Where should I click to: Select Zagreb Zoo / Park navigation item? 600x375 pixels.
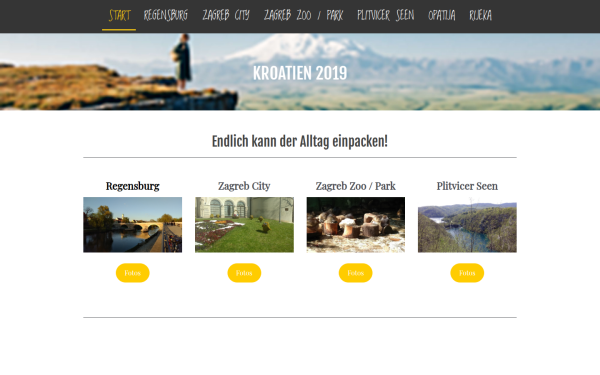[x=303, y=16]
